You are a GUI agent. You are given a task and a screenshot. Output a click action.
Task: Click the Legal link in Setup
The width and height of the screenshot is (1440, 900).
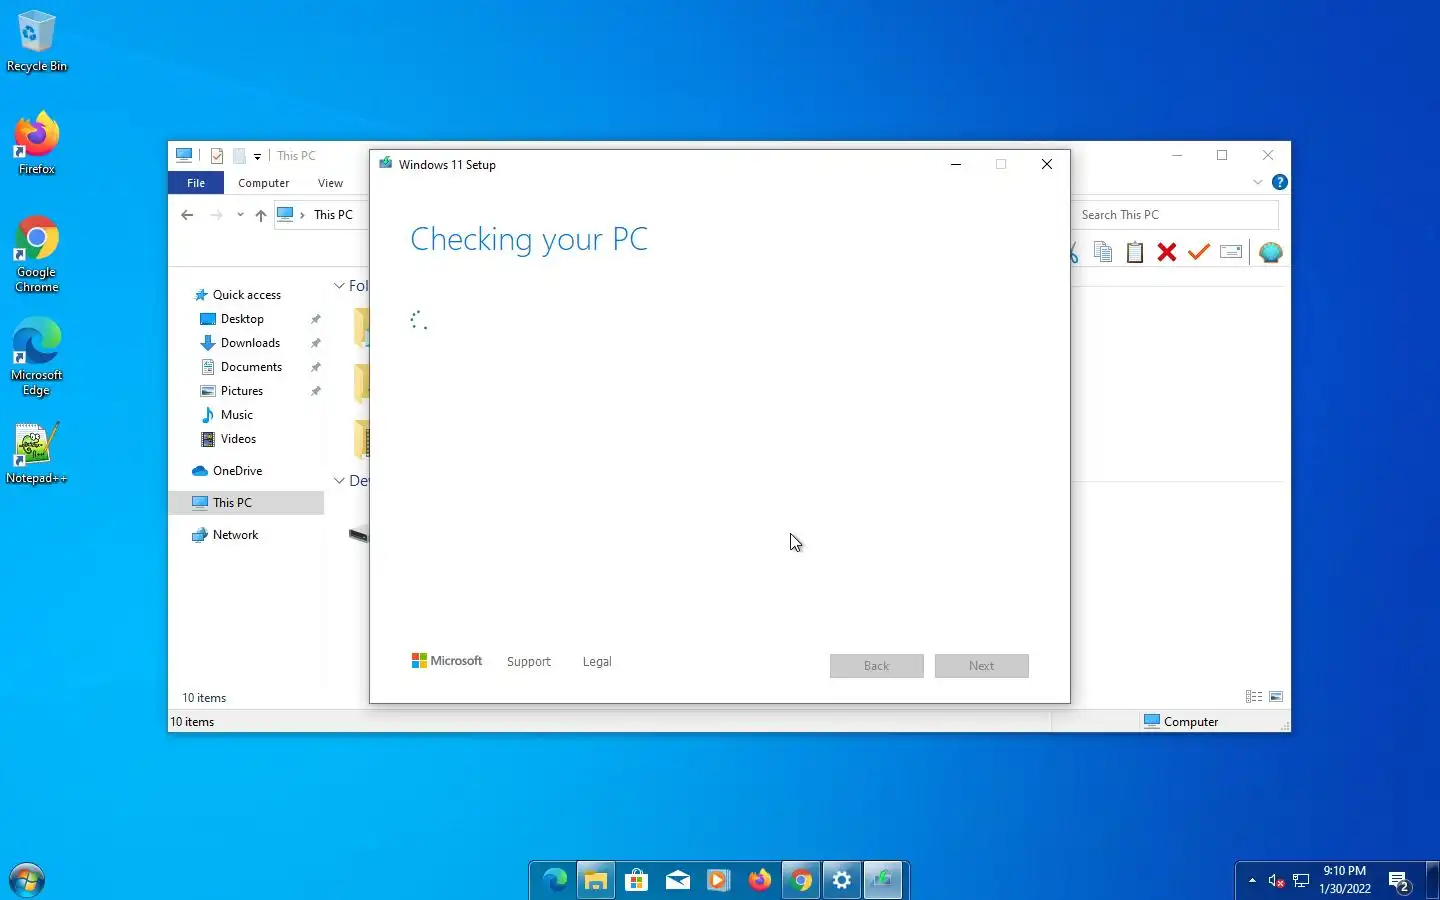(597, 662)
